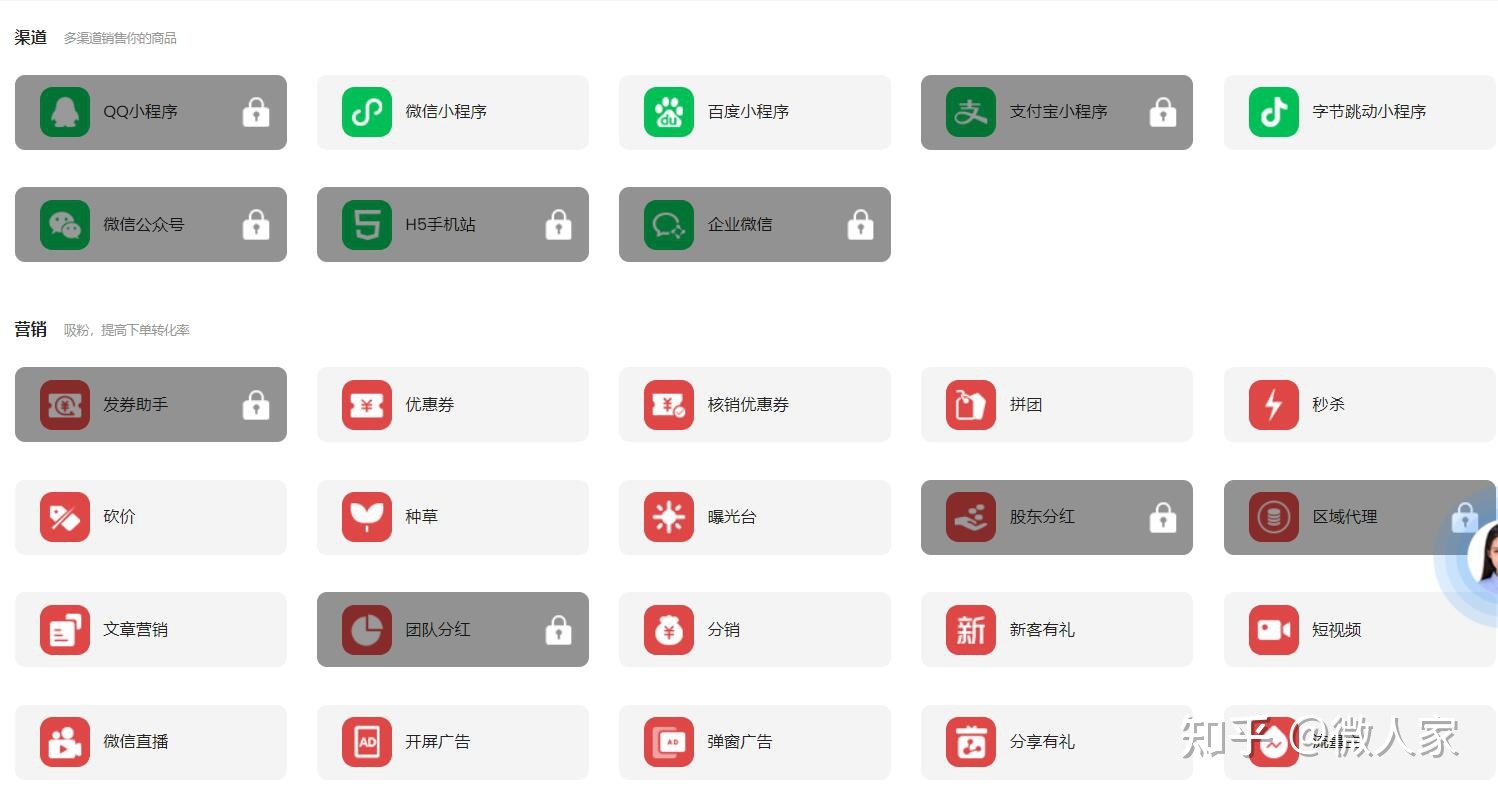Click the 开屏广告 AD icon

pyautogui.click(x=367, y=742)
